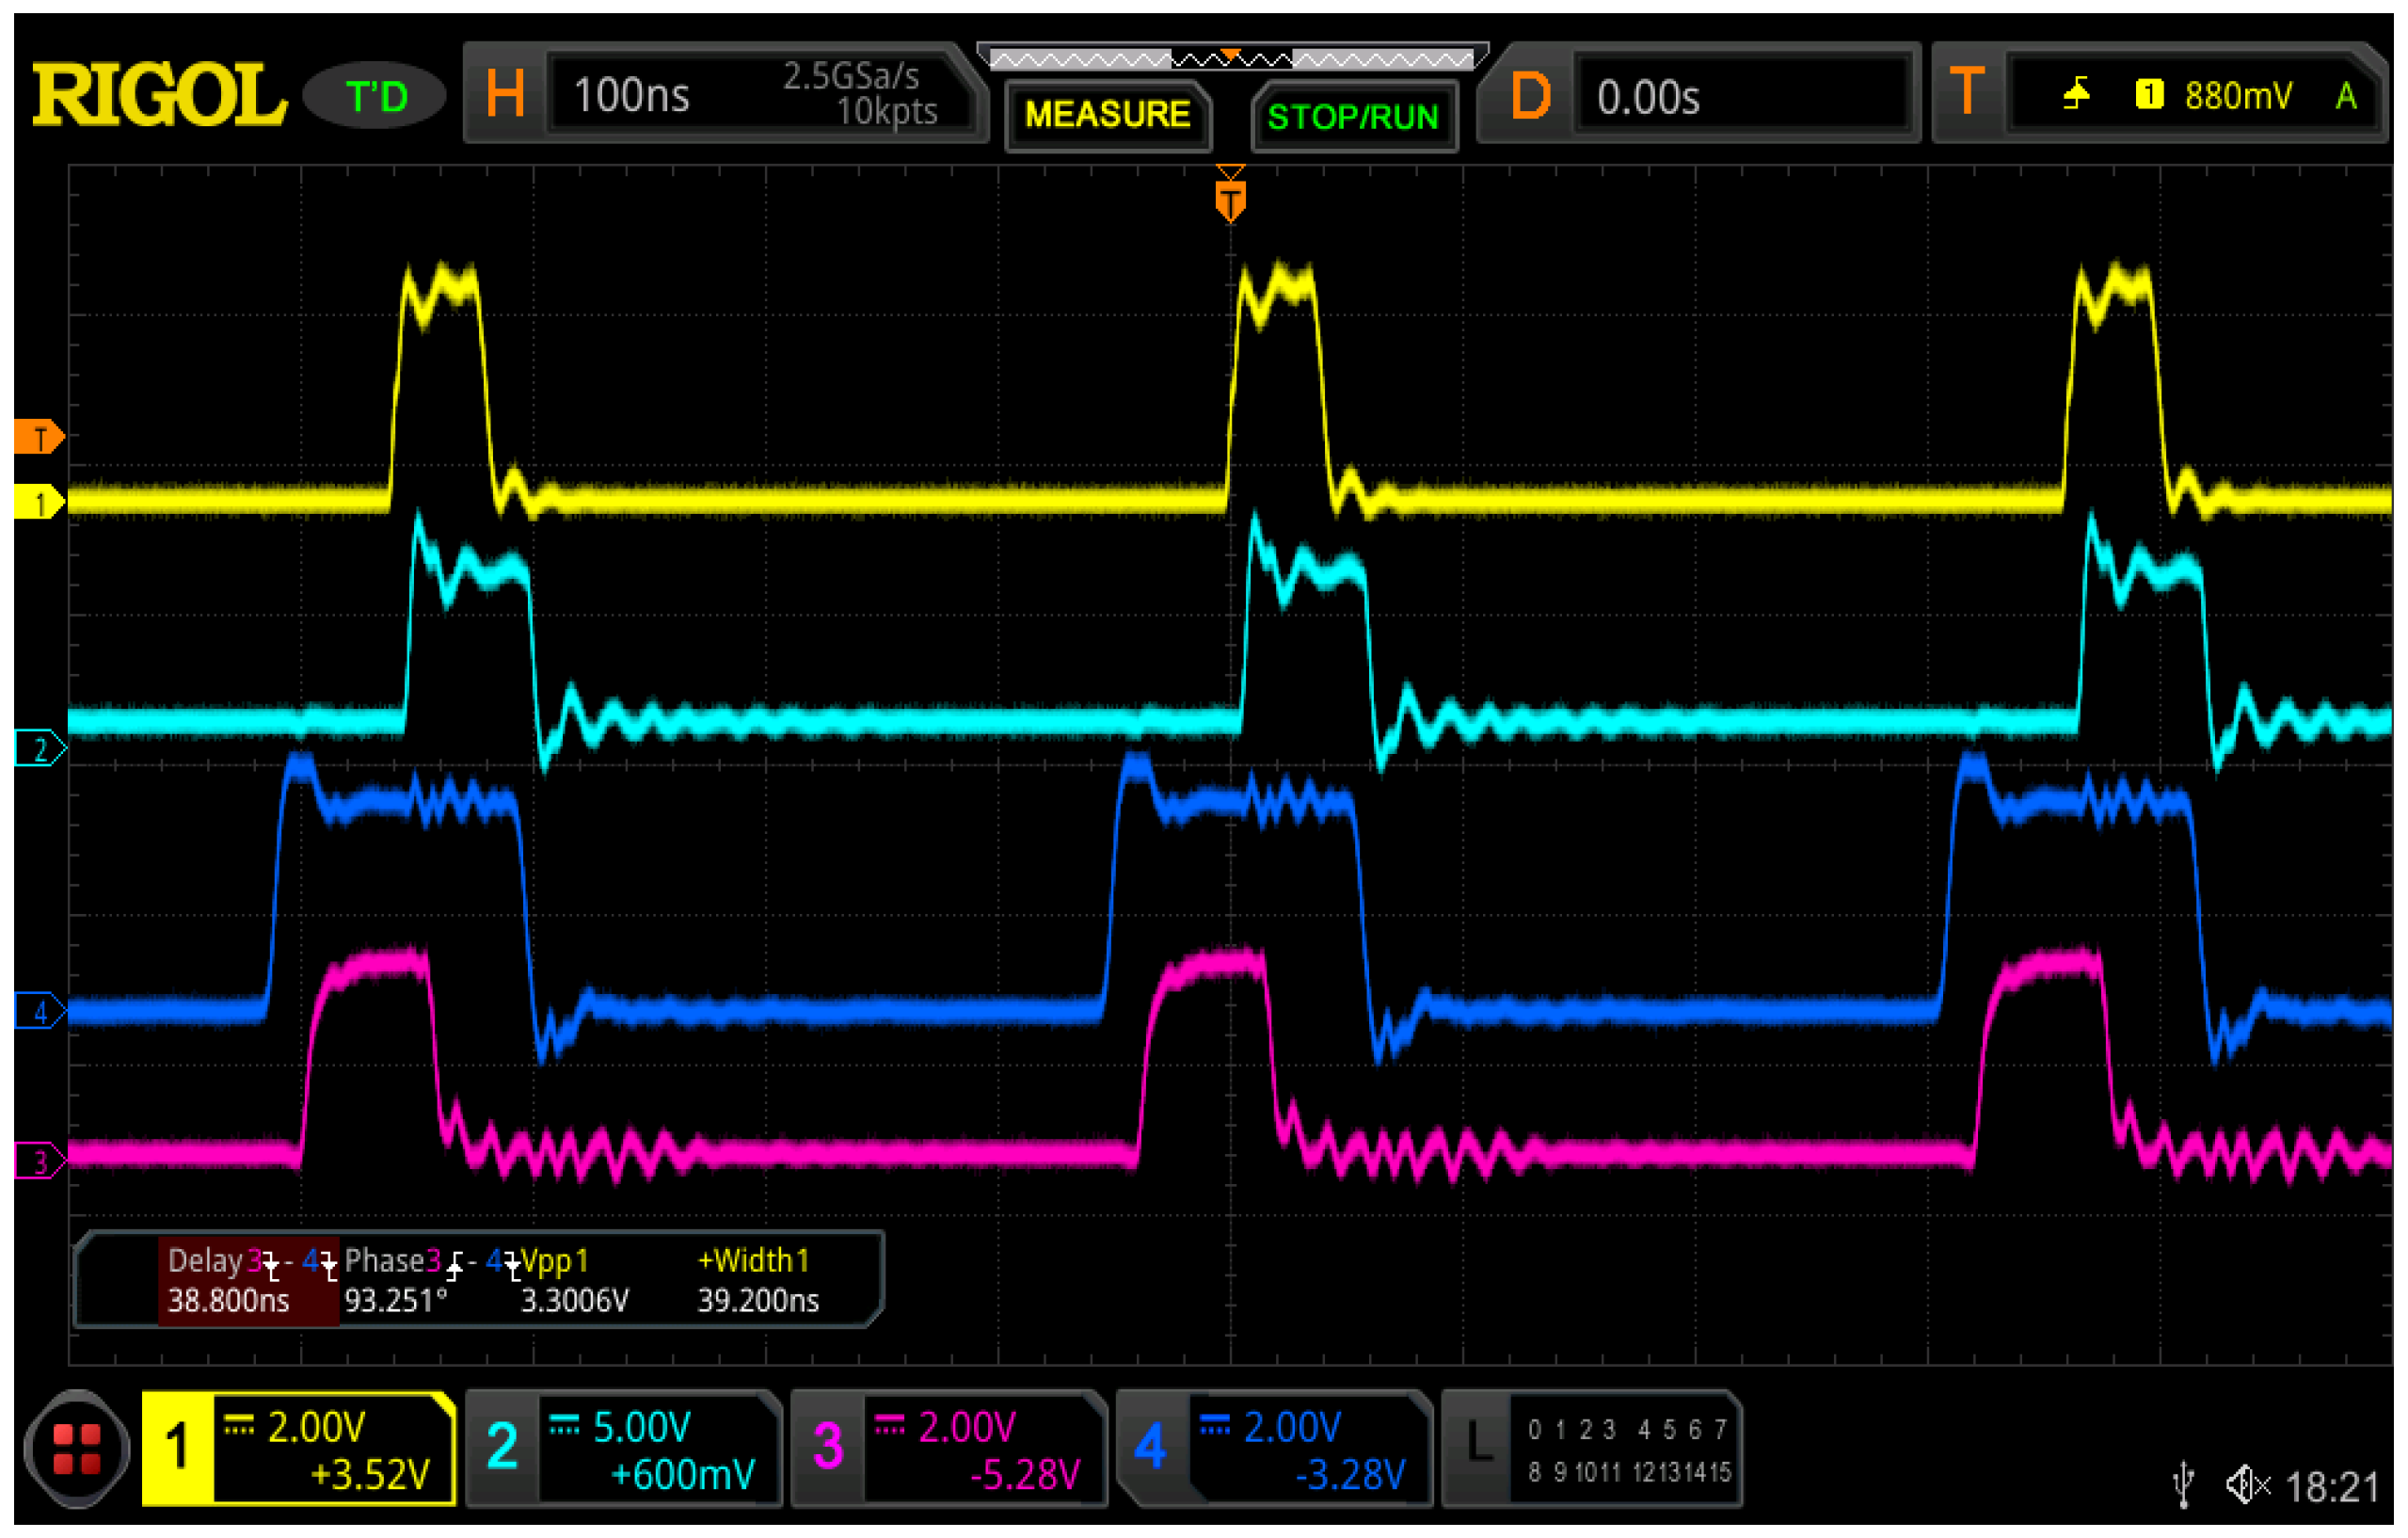Click the orange D delay label
Image resolution: width=2408 pixels, height=1538 pixels.
1530,97
